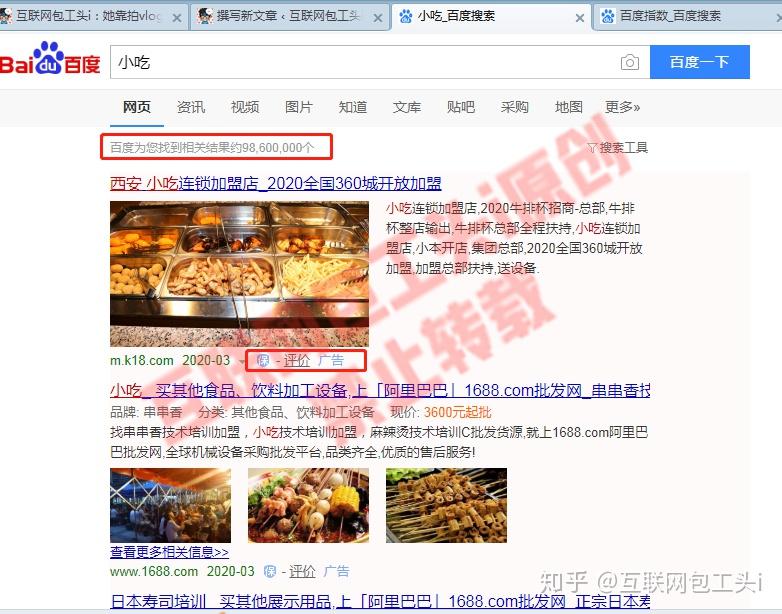
Task: Click the www.1688.com result URL
Action: click(x=154, y=572)
